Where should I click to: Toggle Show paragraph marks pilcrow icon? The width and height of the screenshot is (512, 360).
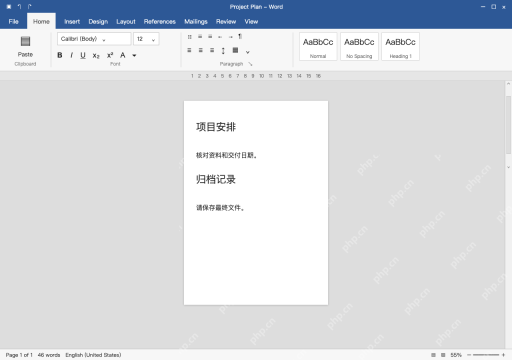click(x=240, y=37)
